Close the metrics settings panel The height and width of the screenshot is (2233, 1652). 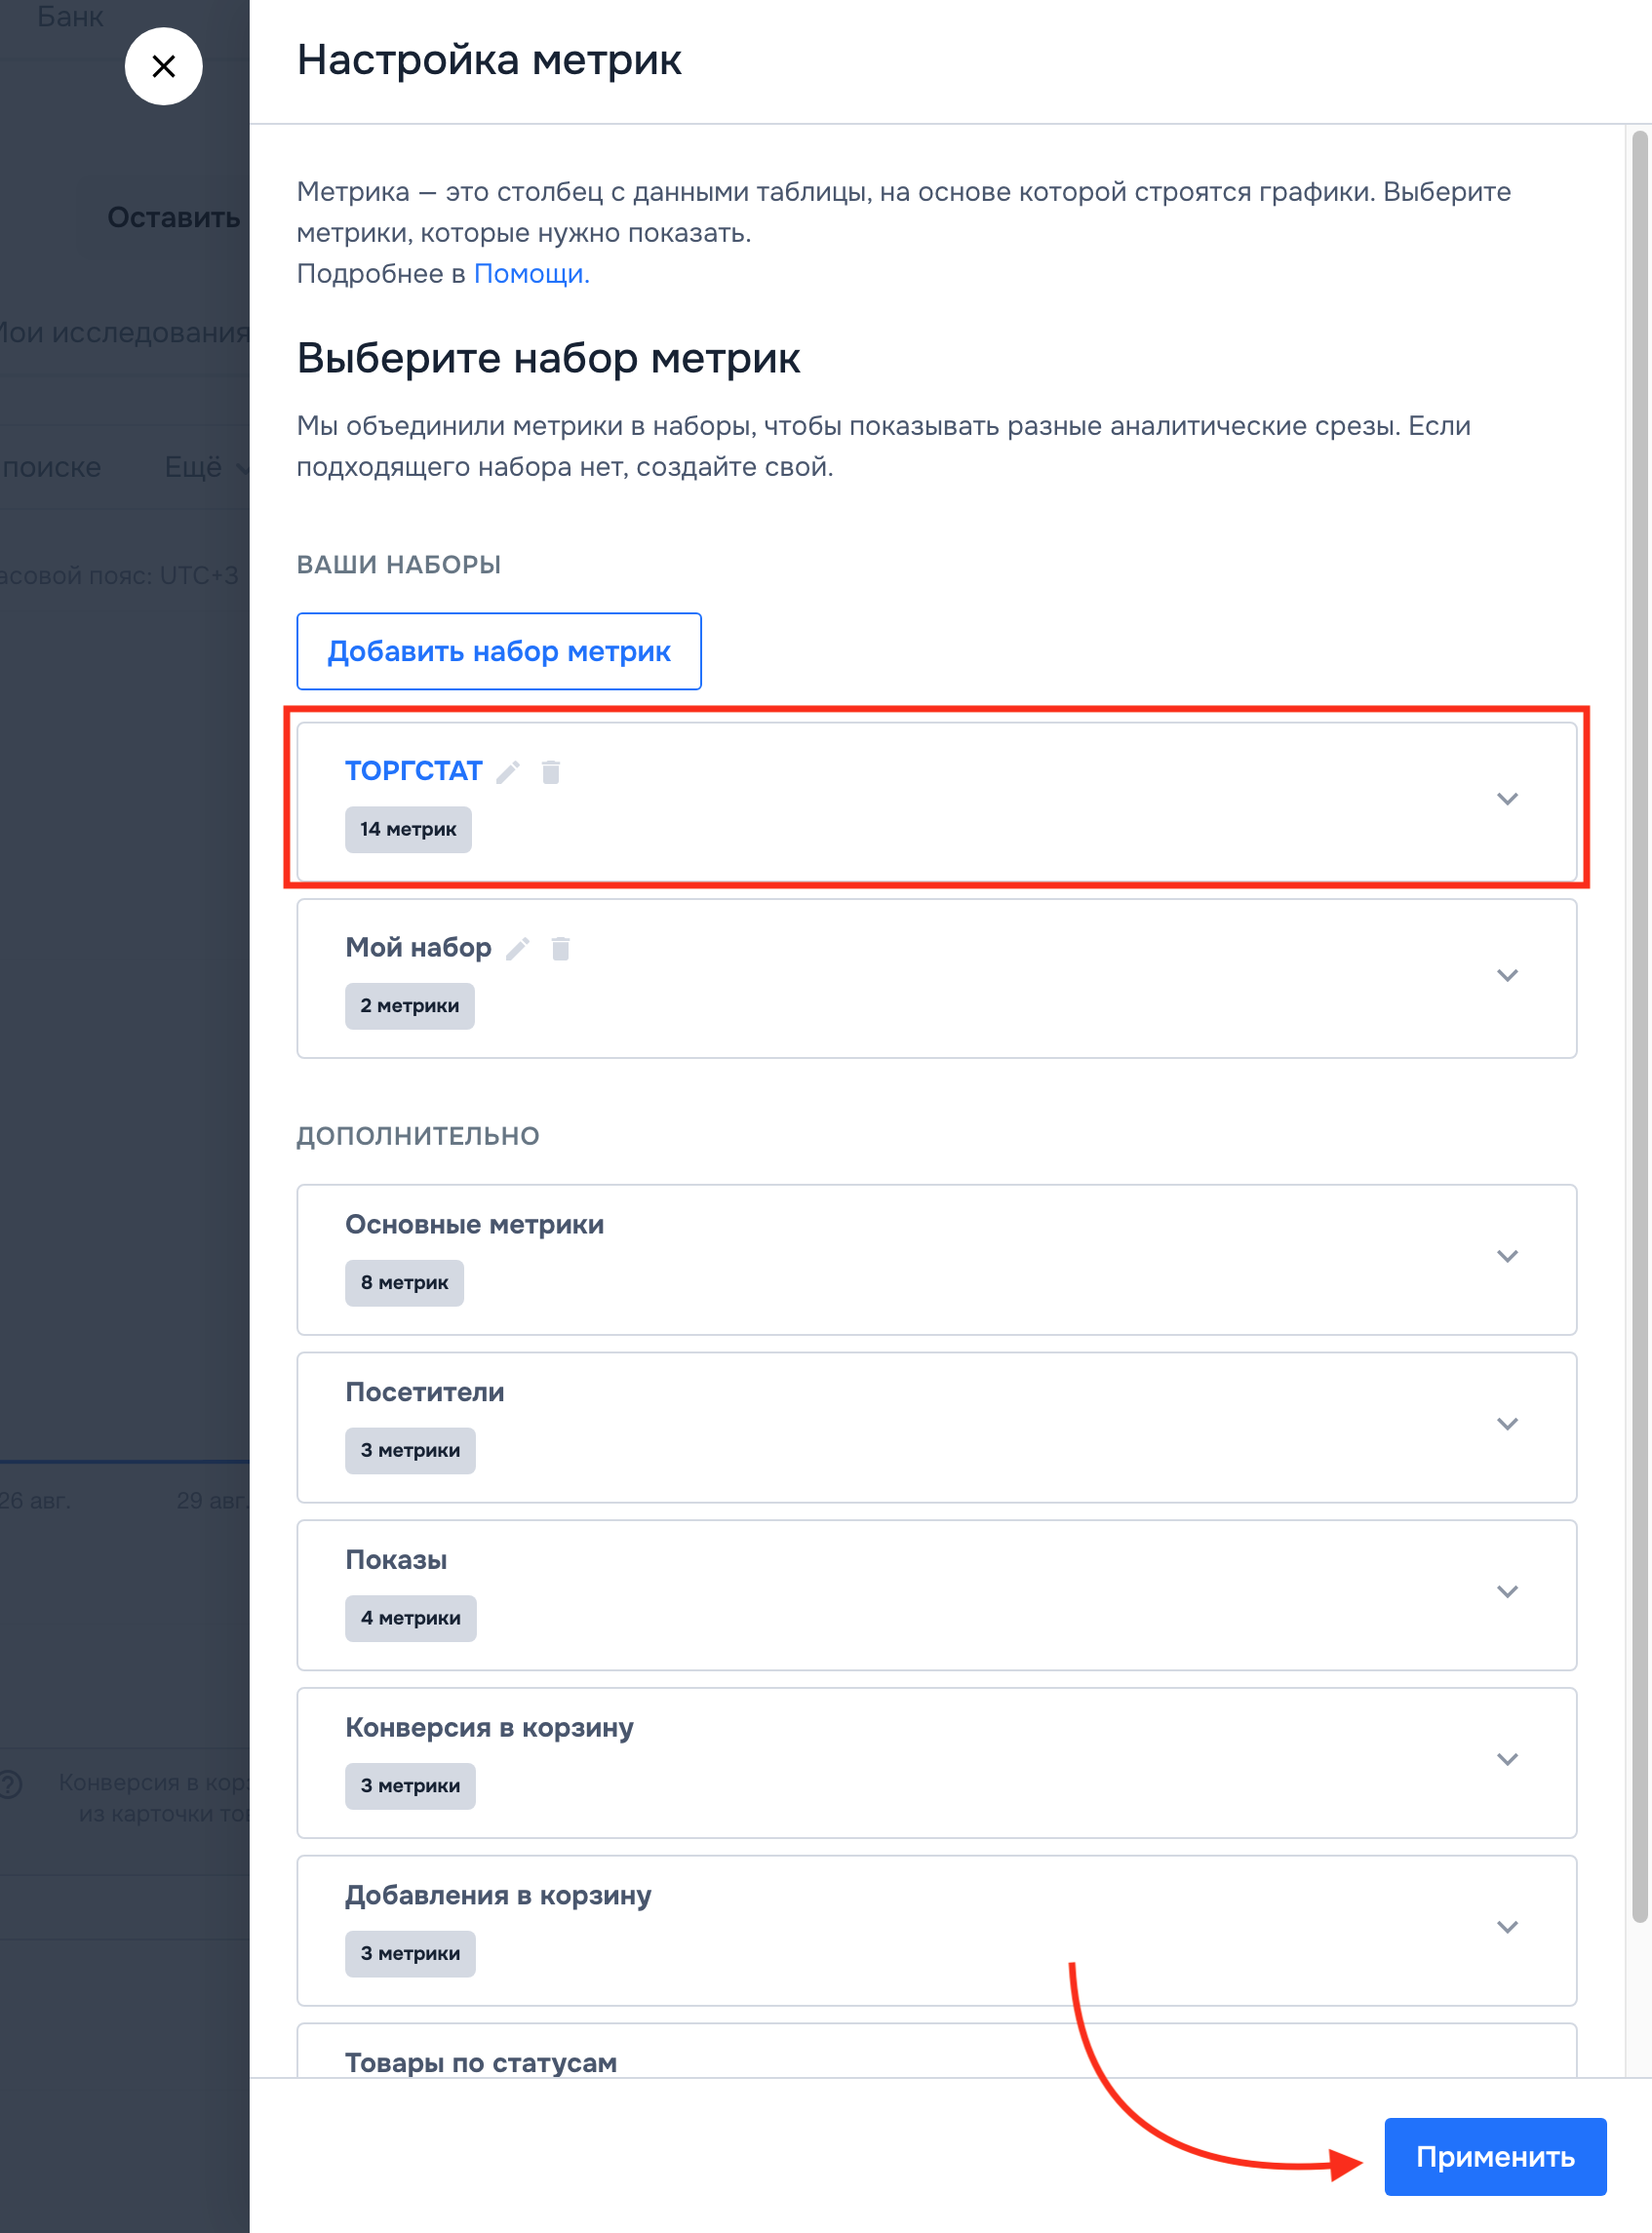pyautogui.click(x=163, y=66)
